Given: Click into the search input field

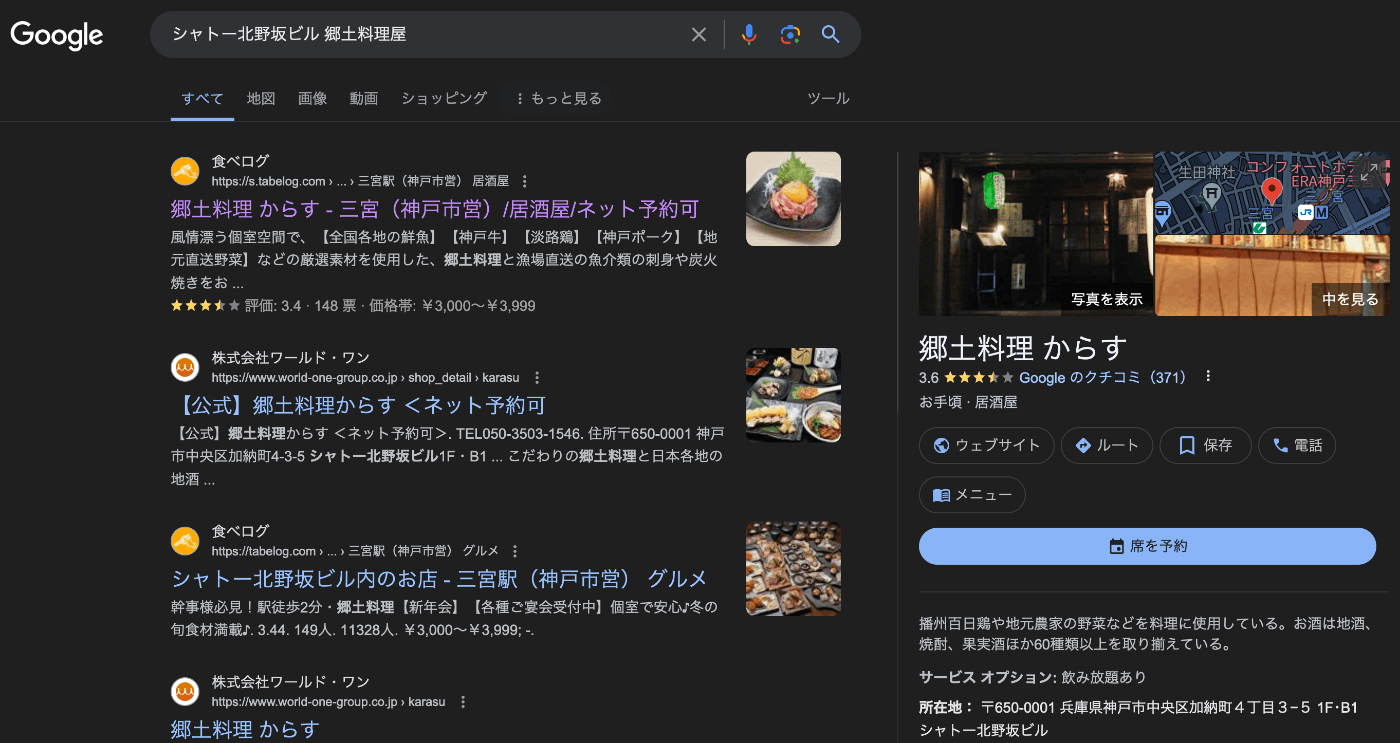Looking at the screenshot, I should (425, 35).
